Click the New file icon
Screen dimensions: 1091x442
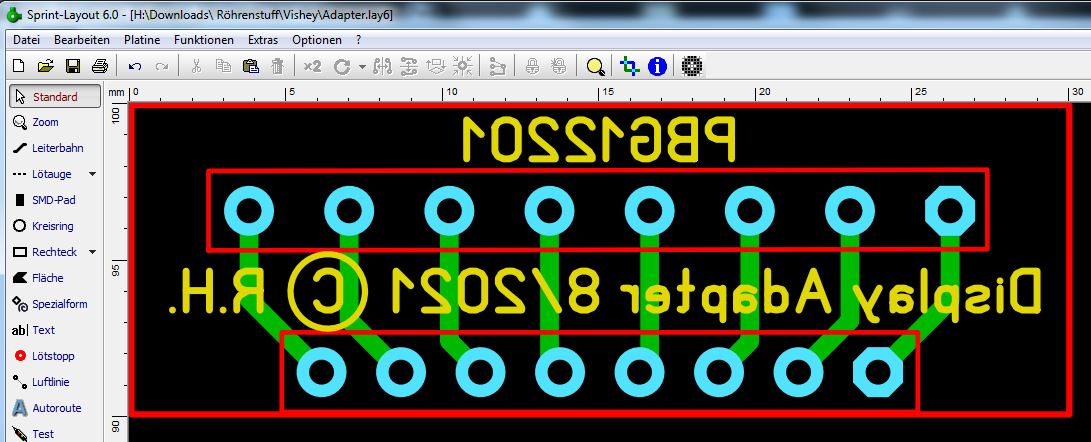pyautogui.click(x=18, y=67)
